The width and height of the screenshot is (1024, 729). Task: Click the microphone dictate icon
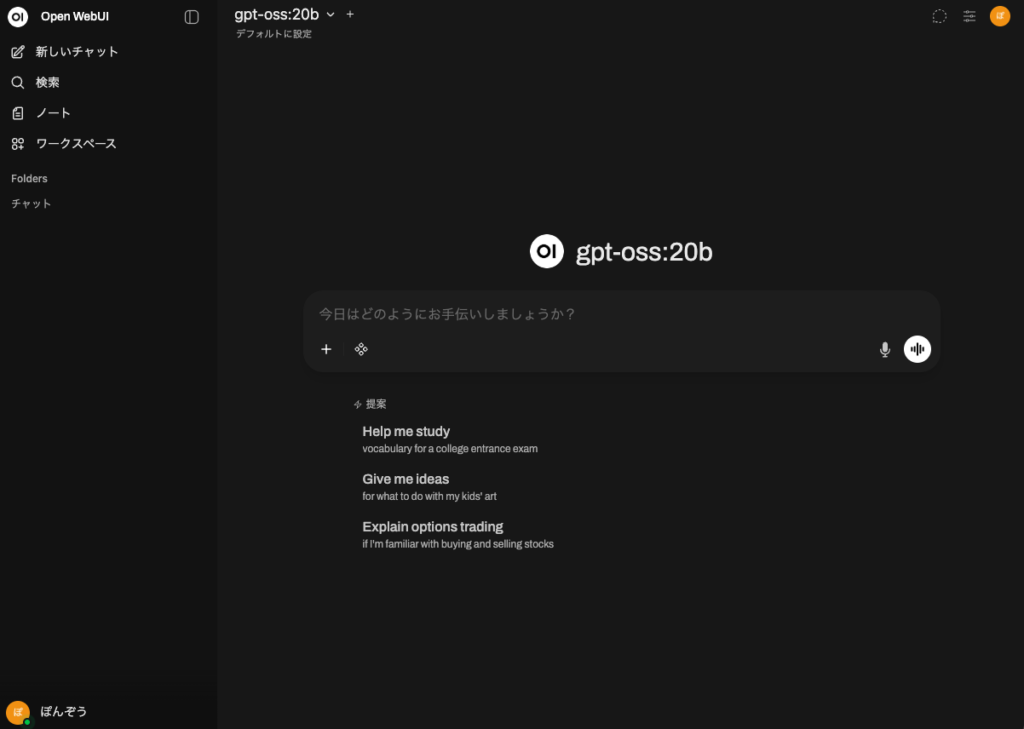884,349
